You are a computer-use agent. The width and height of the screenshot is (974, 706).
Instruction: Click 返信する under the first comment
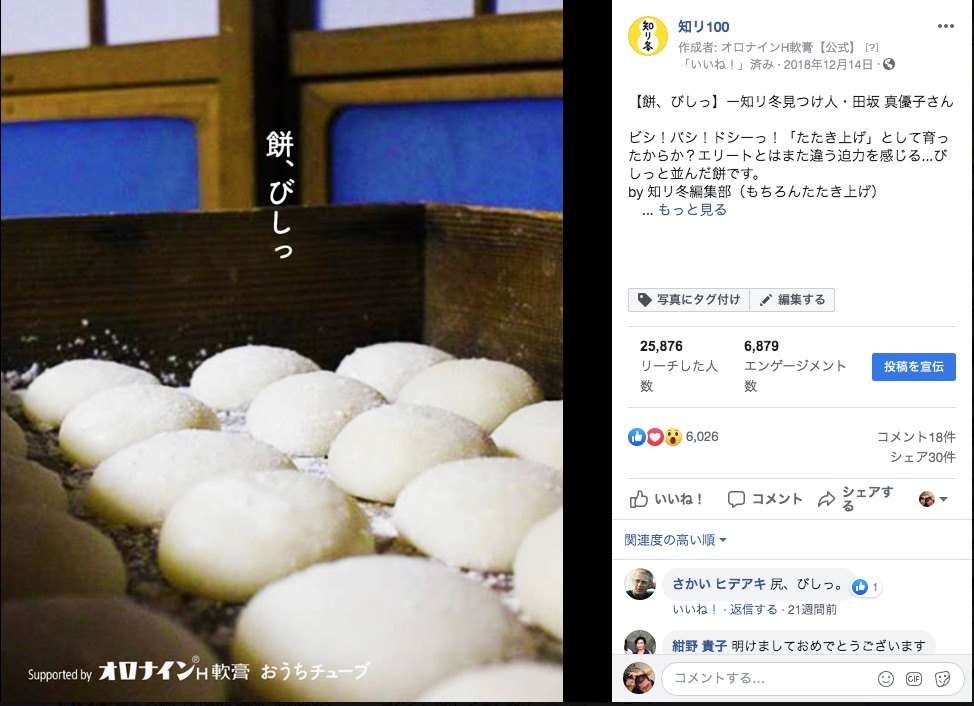pos(753,610)
